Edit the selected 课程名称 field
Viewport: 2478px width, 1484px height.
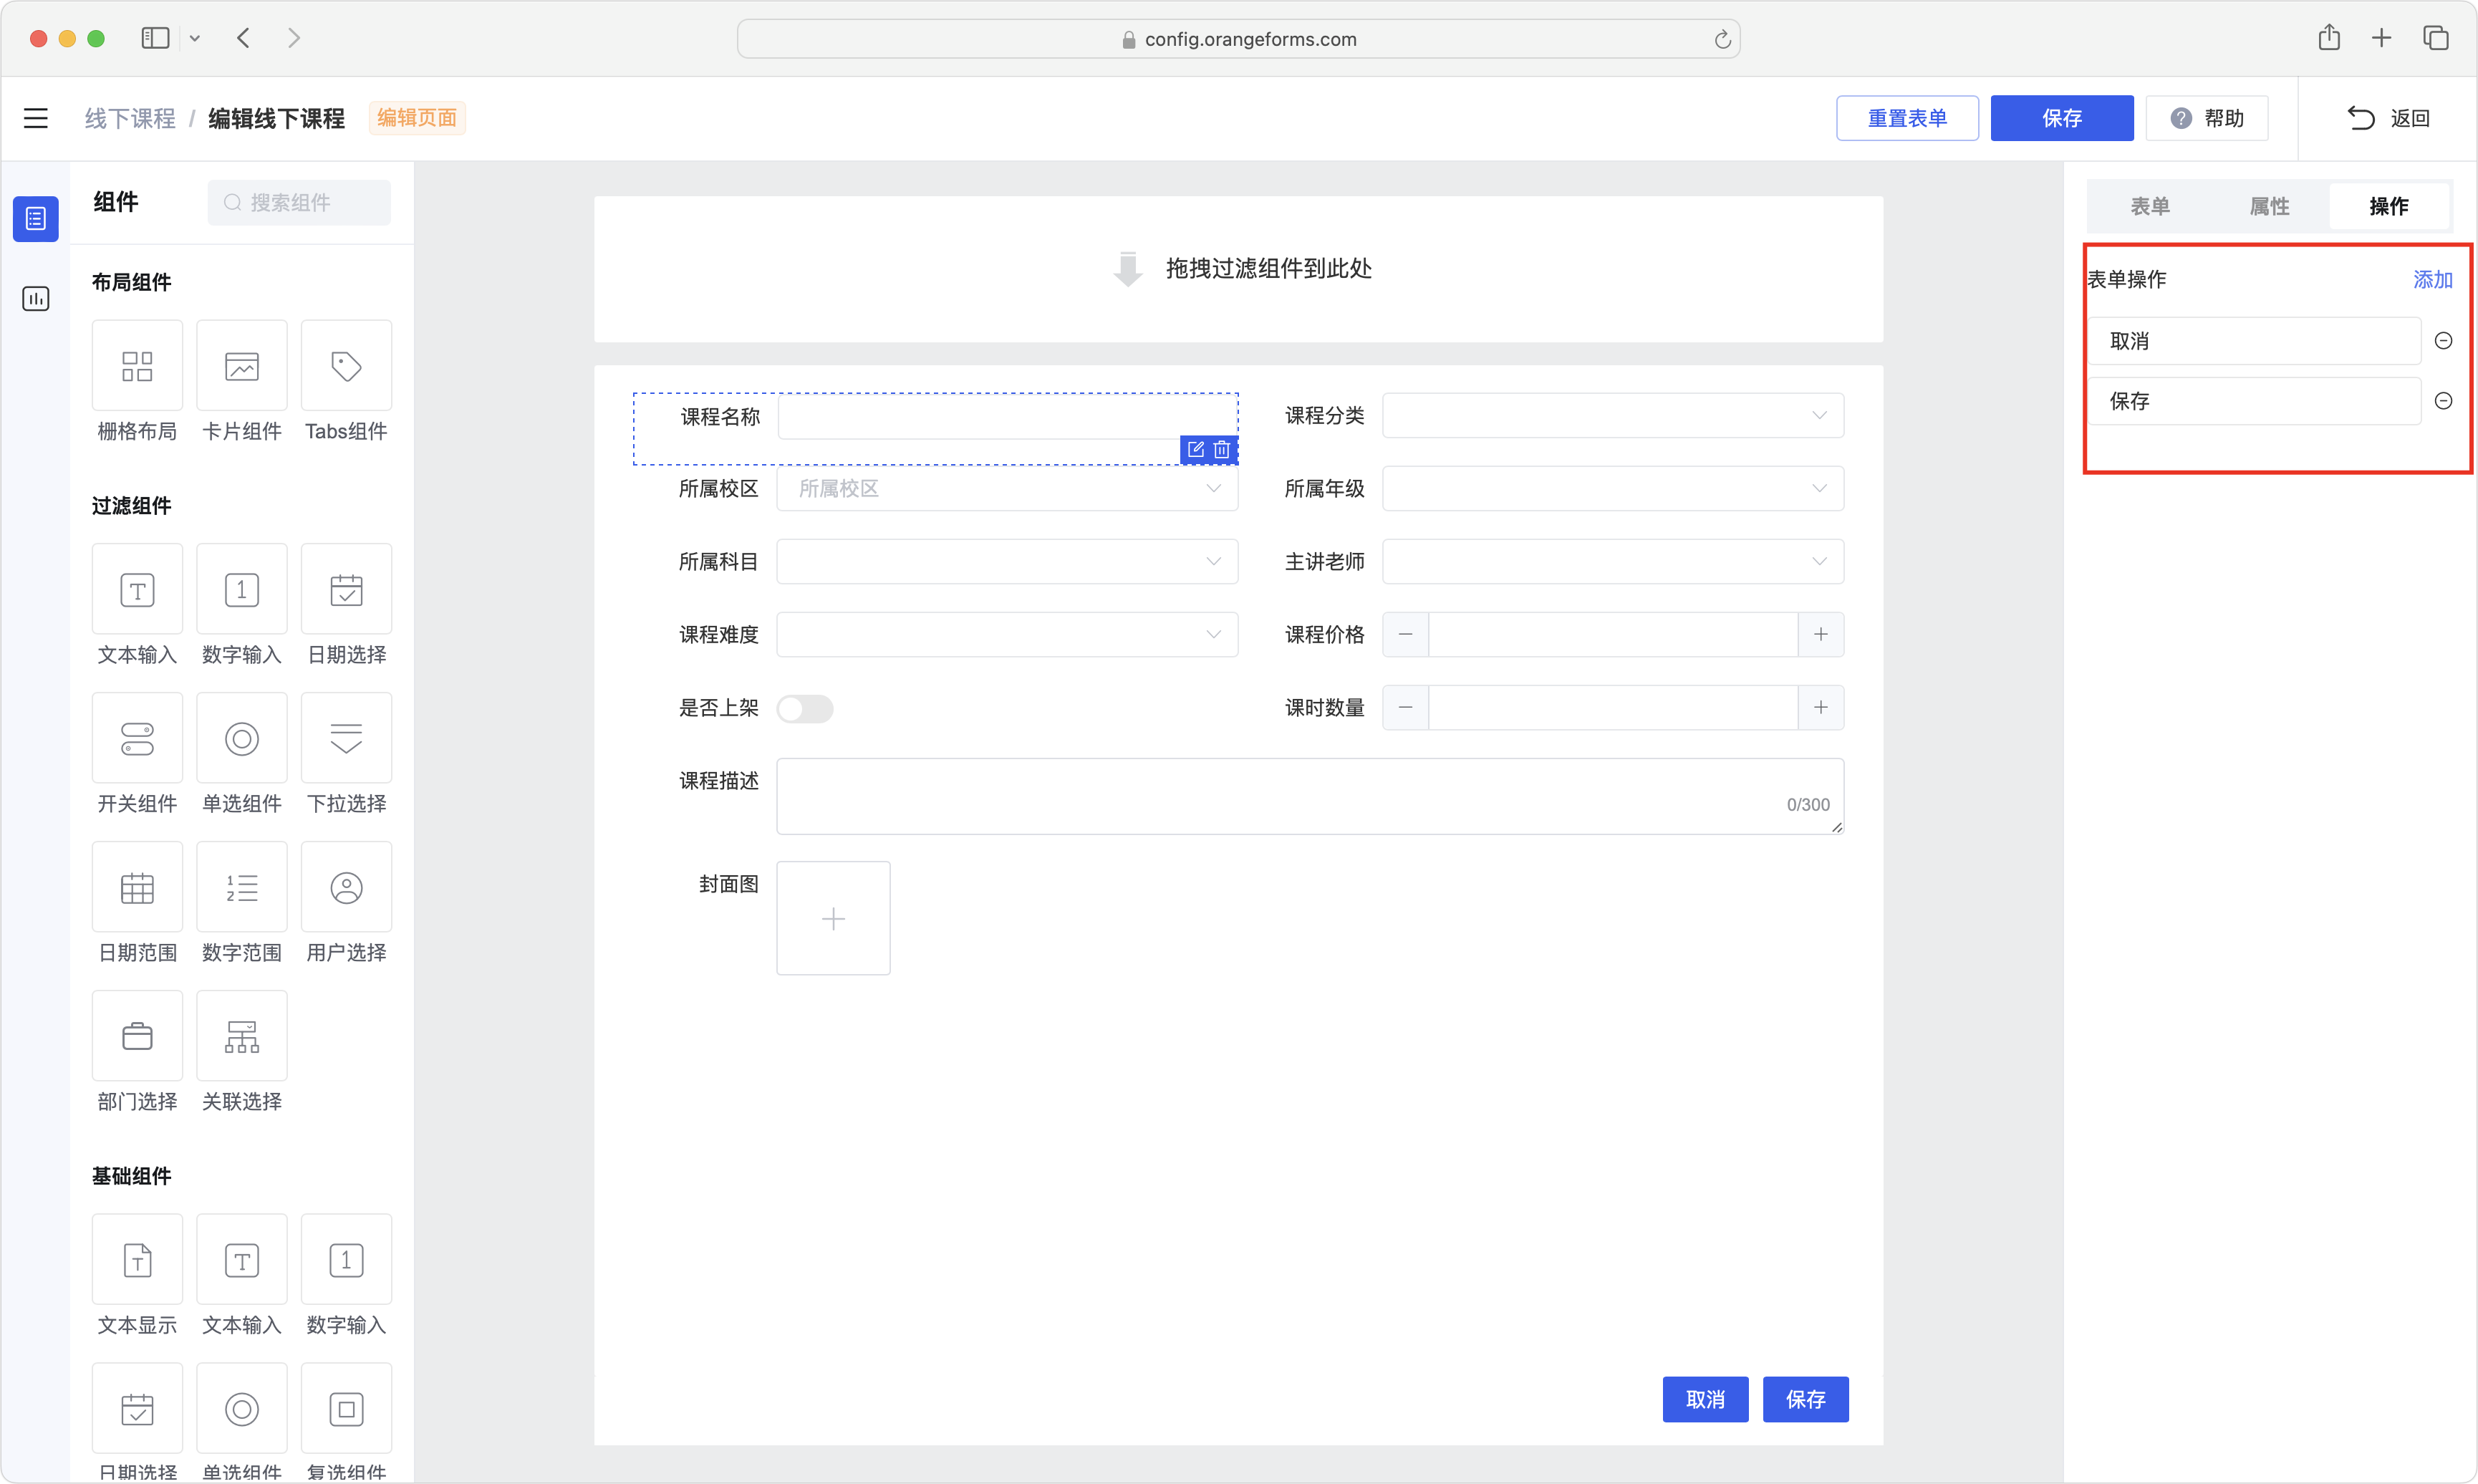(x=1195, y=450)
